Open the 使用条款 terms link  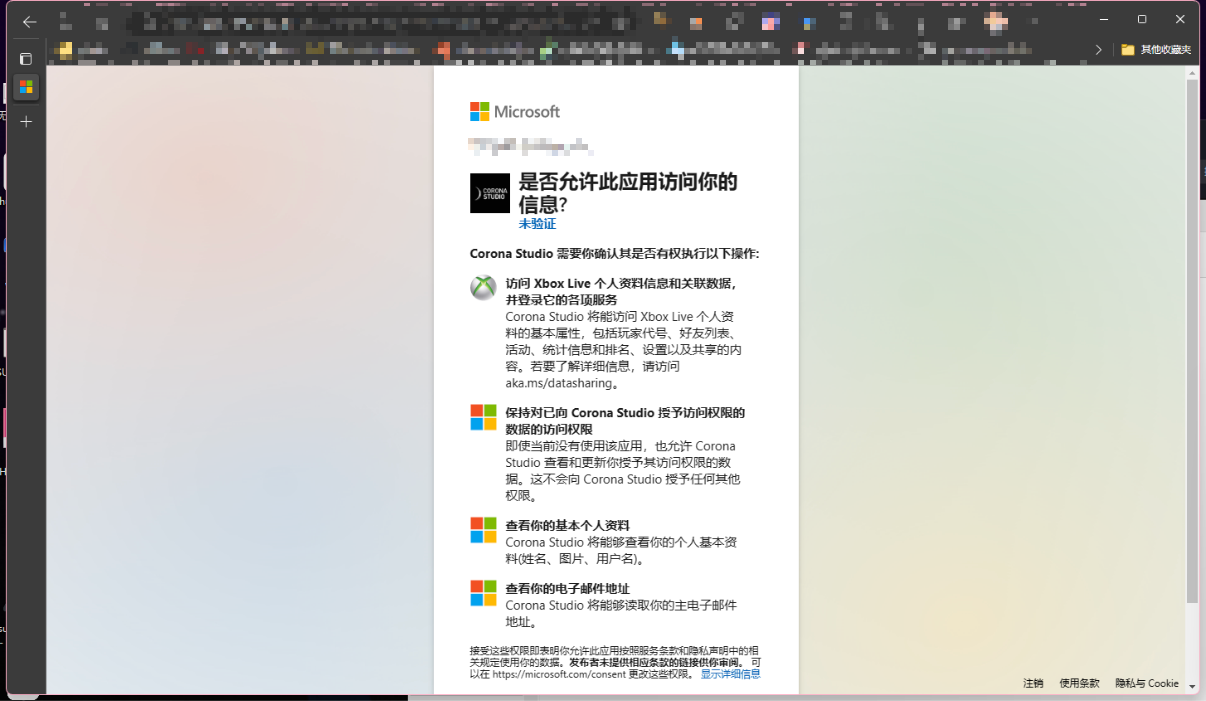1079,683
